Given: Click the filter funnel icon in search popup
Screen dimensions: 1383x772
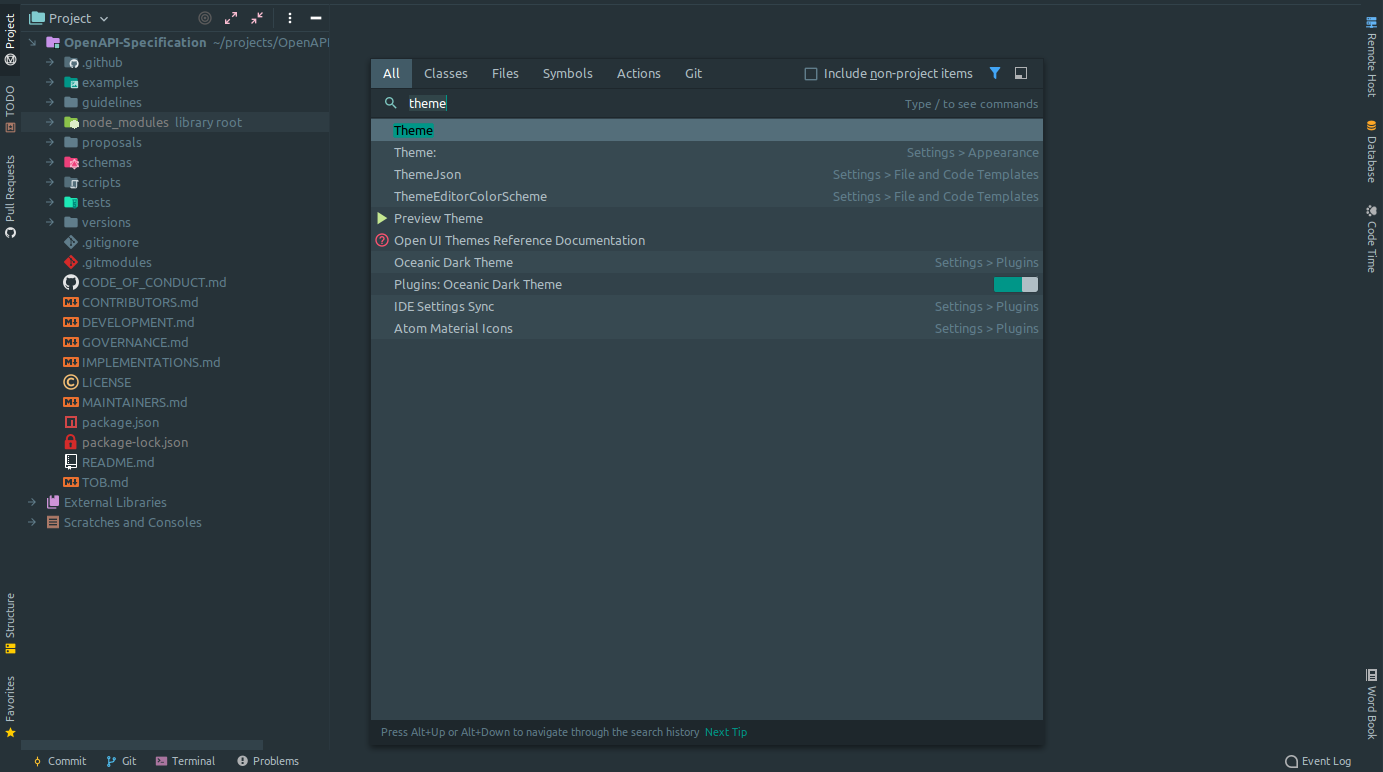Looking at the screenshot, I should coord(995,73).
